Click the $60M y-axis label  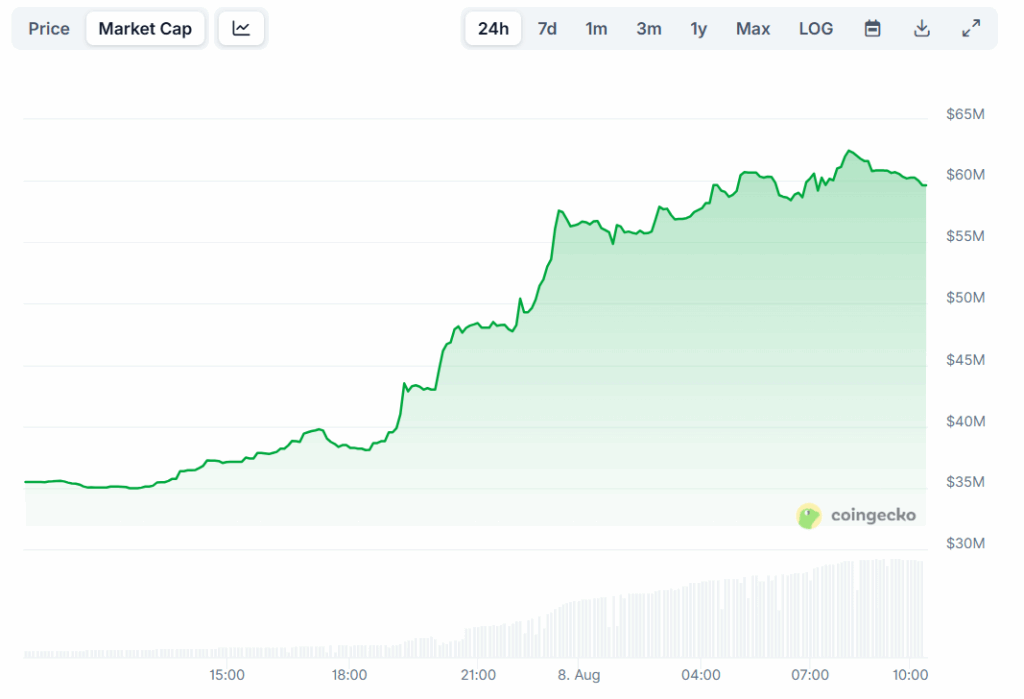[965, 175]
